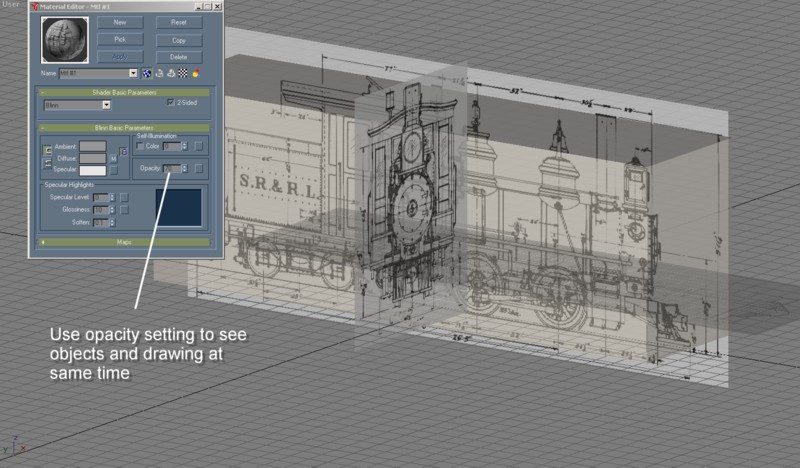800x468 pixels.
Task: Open the Ambient color swatch
Action: (x=92, y=146)
